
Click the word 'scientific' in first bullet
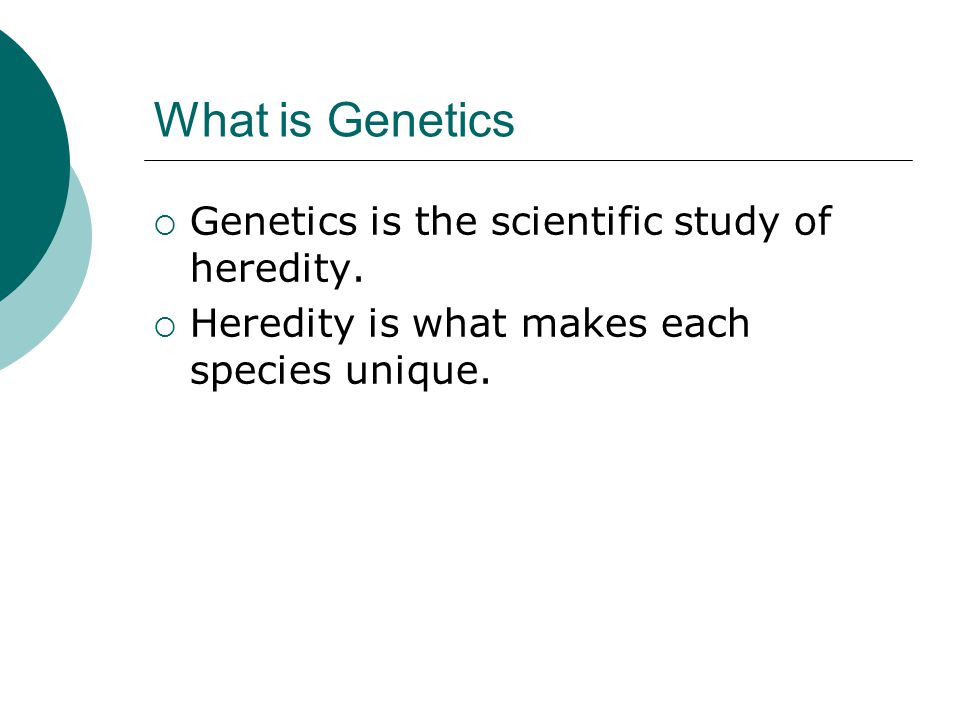pyautogui.click(x=577, y=221)
